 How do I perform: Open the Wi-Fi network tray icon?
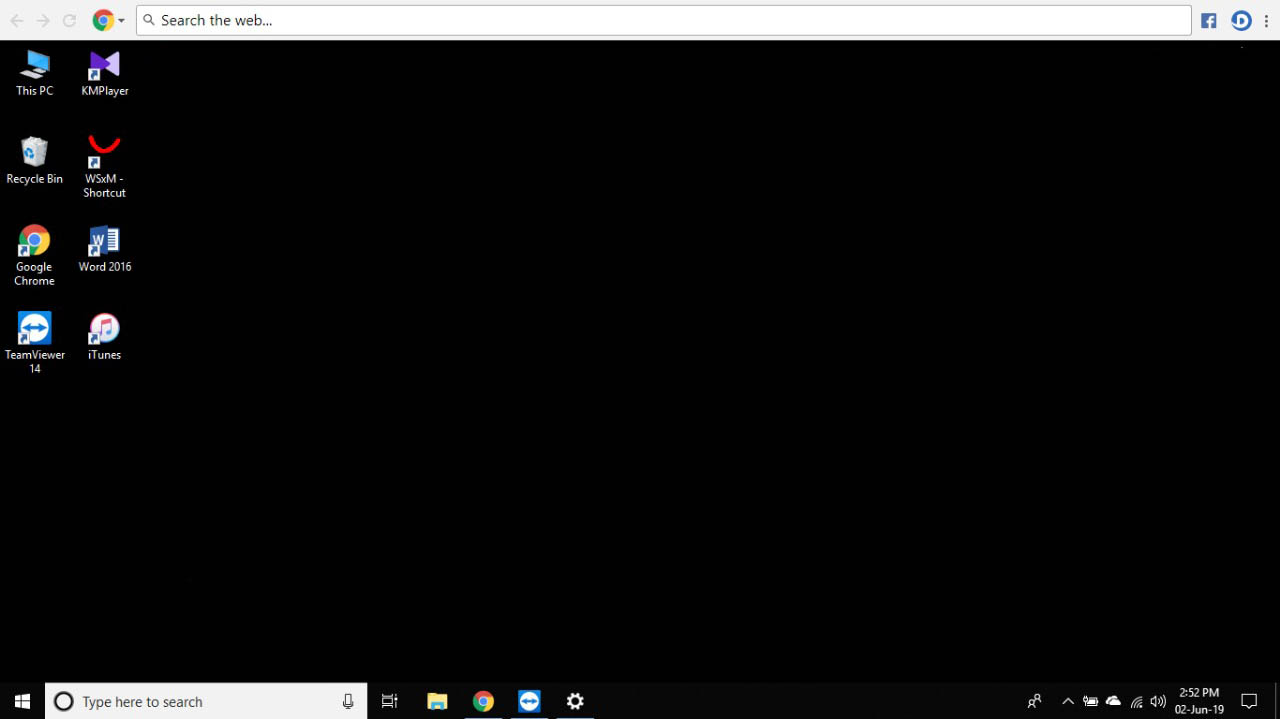point(1136,701)
